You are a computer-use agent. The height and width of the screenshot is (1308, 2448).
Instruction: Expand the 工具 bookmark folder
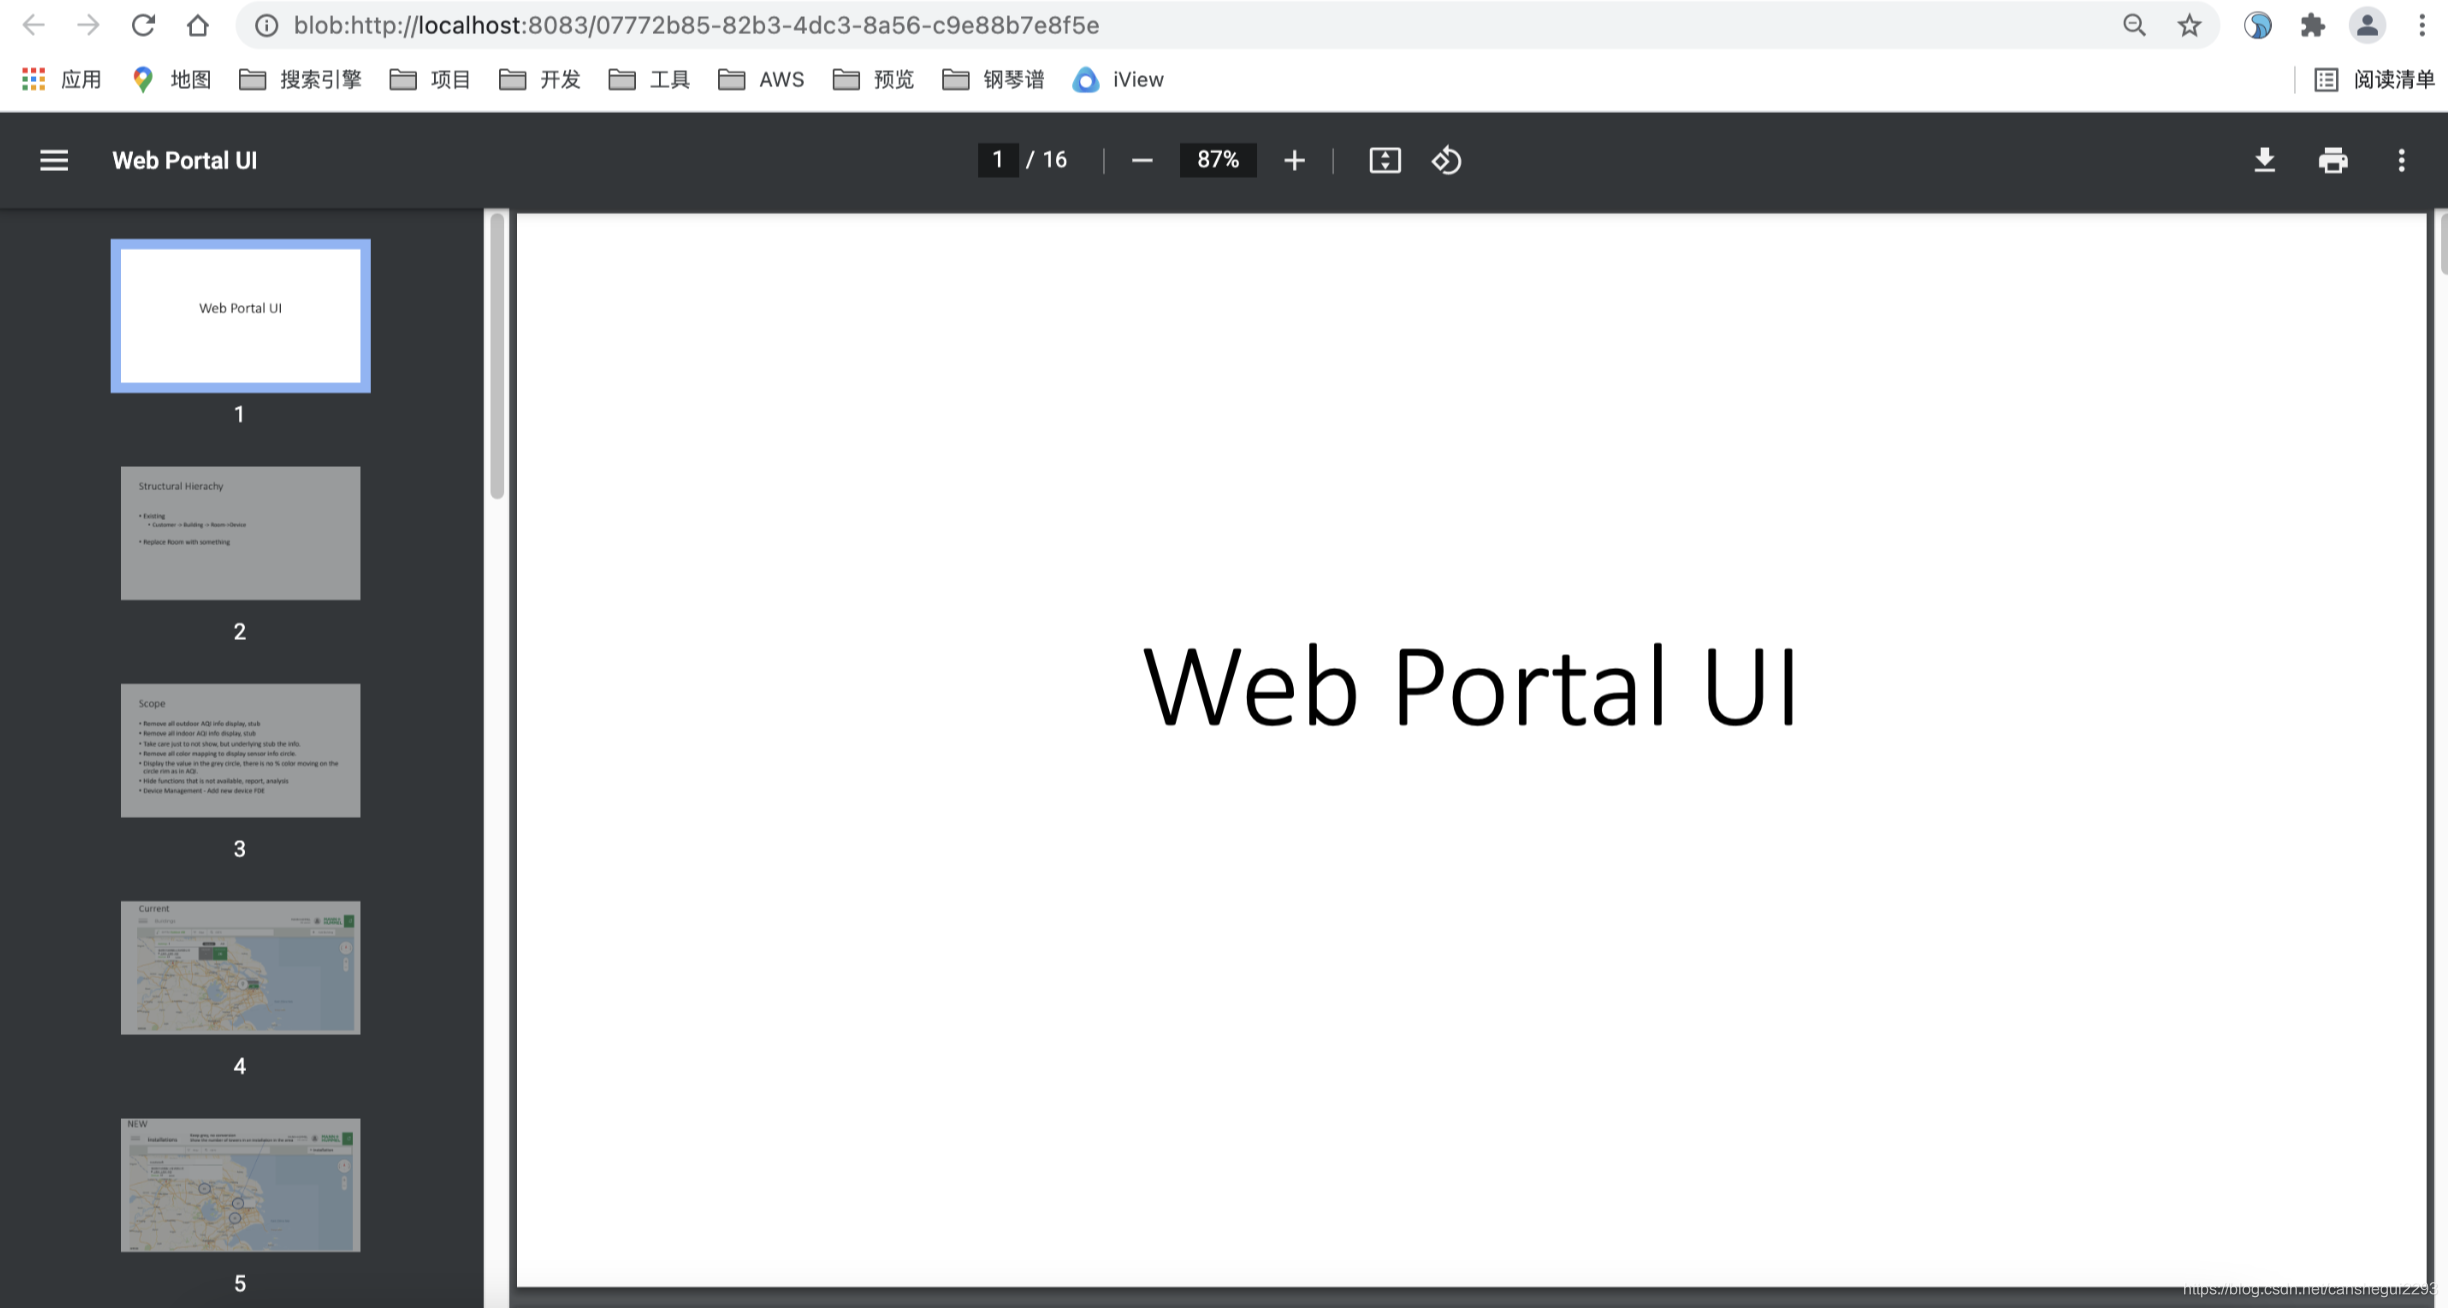(x=649, y=79)
